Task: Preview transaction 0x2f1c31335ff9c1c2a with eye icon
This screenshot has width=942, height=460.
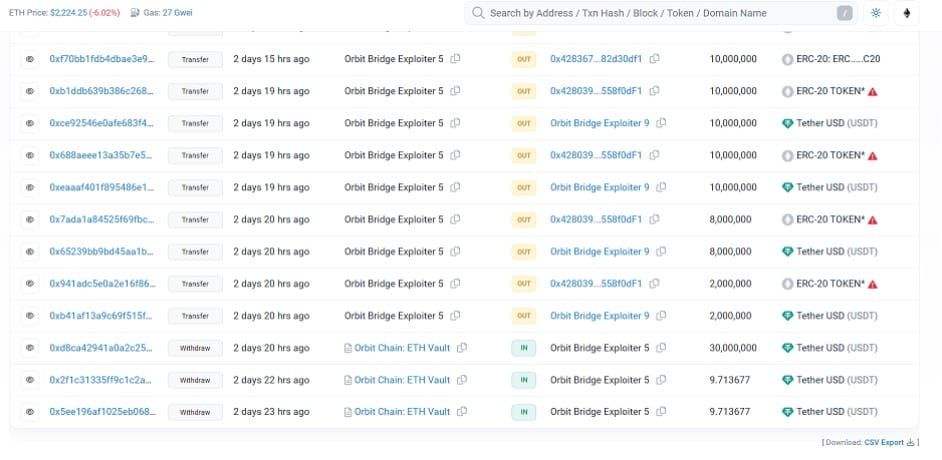Action: pyautogui.click(x=30, y=380)
